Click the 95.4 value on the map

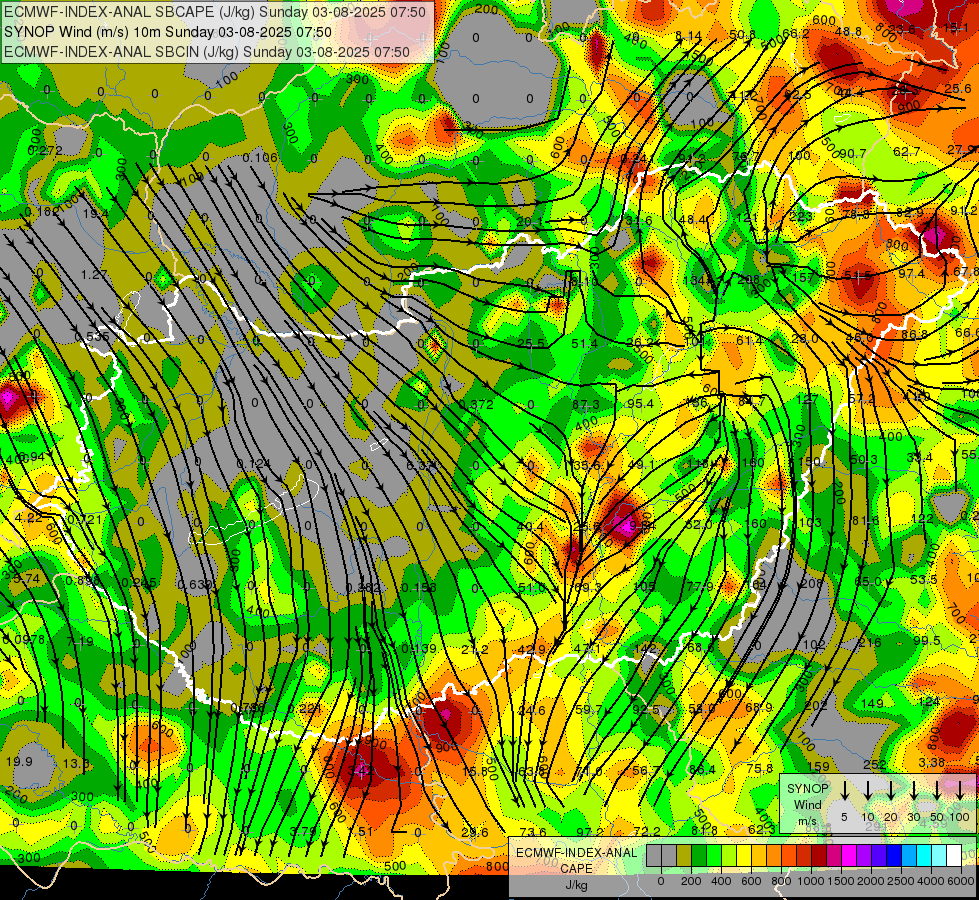click(x=640, y=403)
